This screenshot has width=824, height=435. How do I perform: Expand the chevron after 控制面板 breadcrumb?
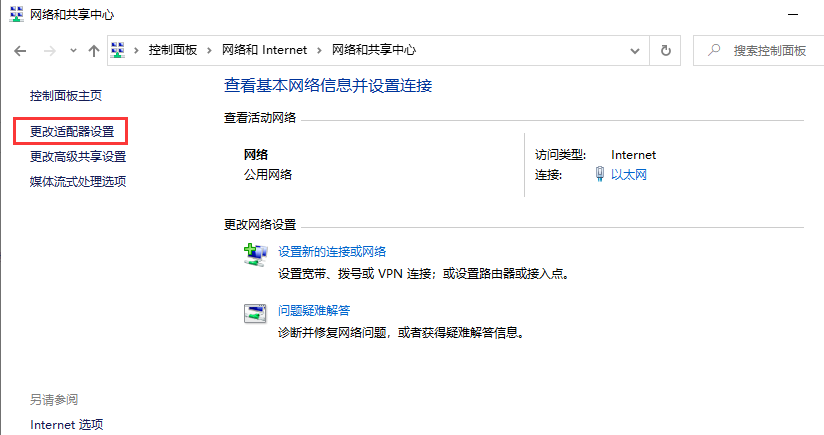click(211, 50)
